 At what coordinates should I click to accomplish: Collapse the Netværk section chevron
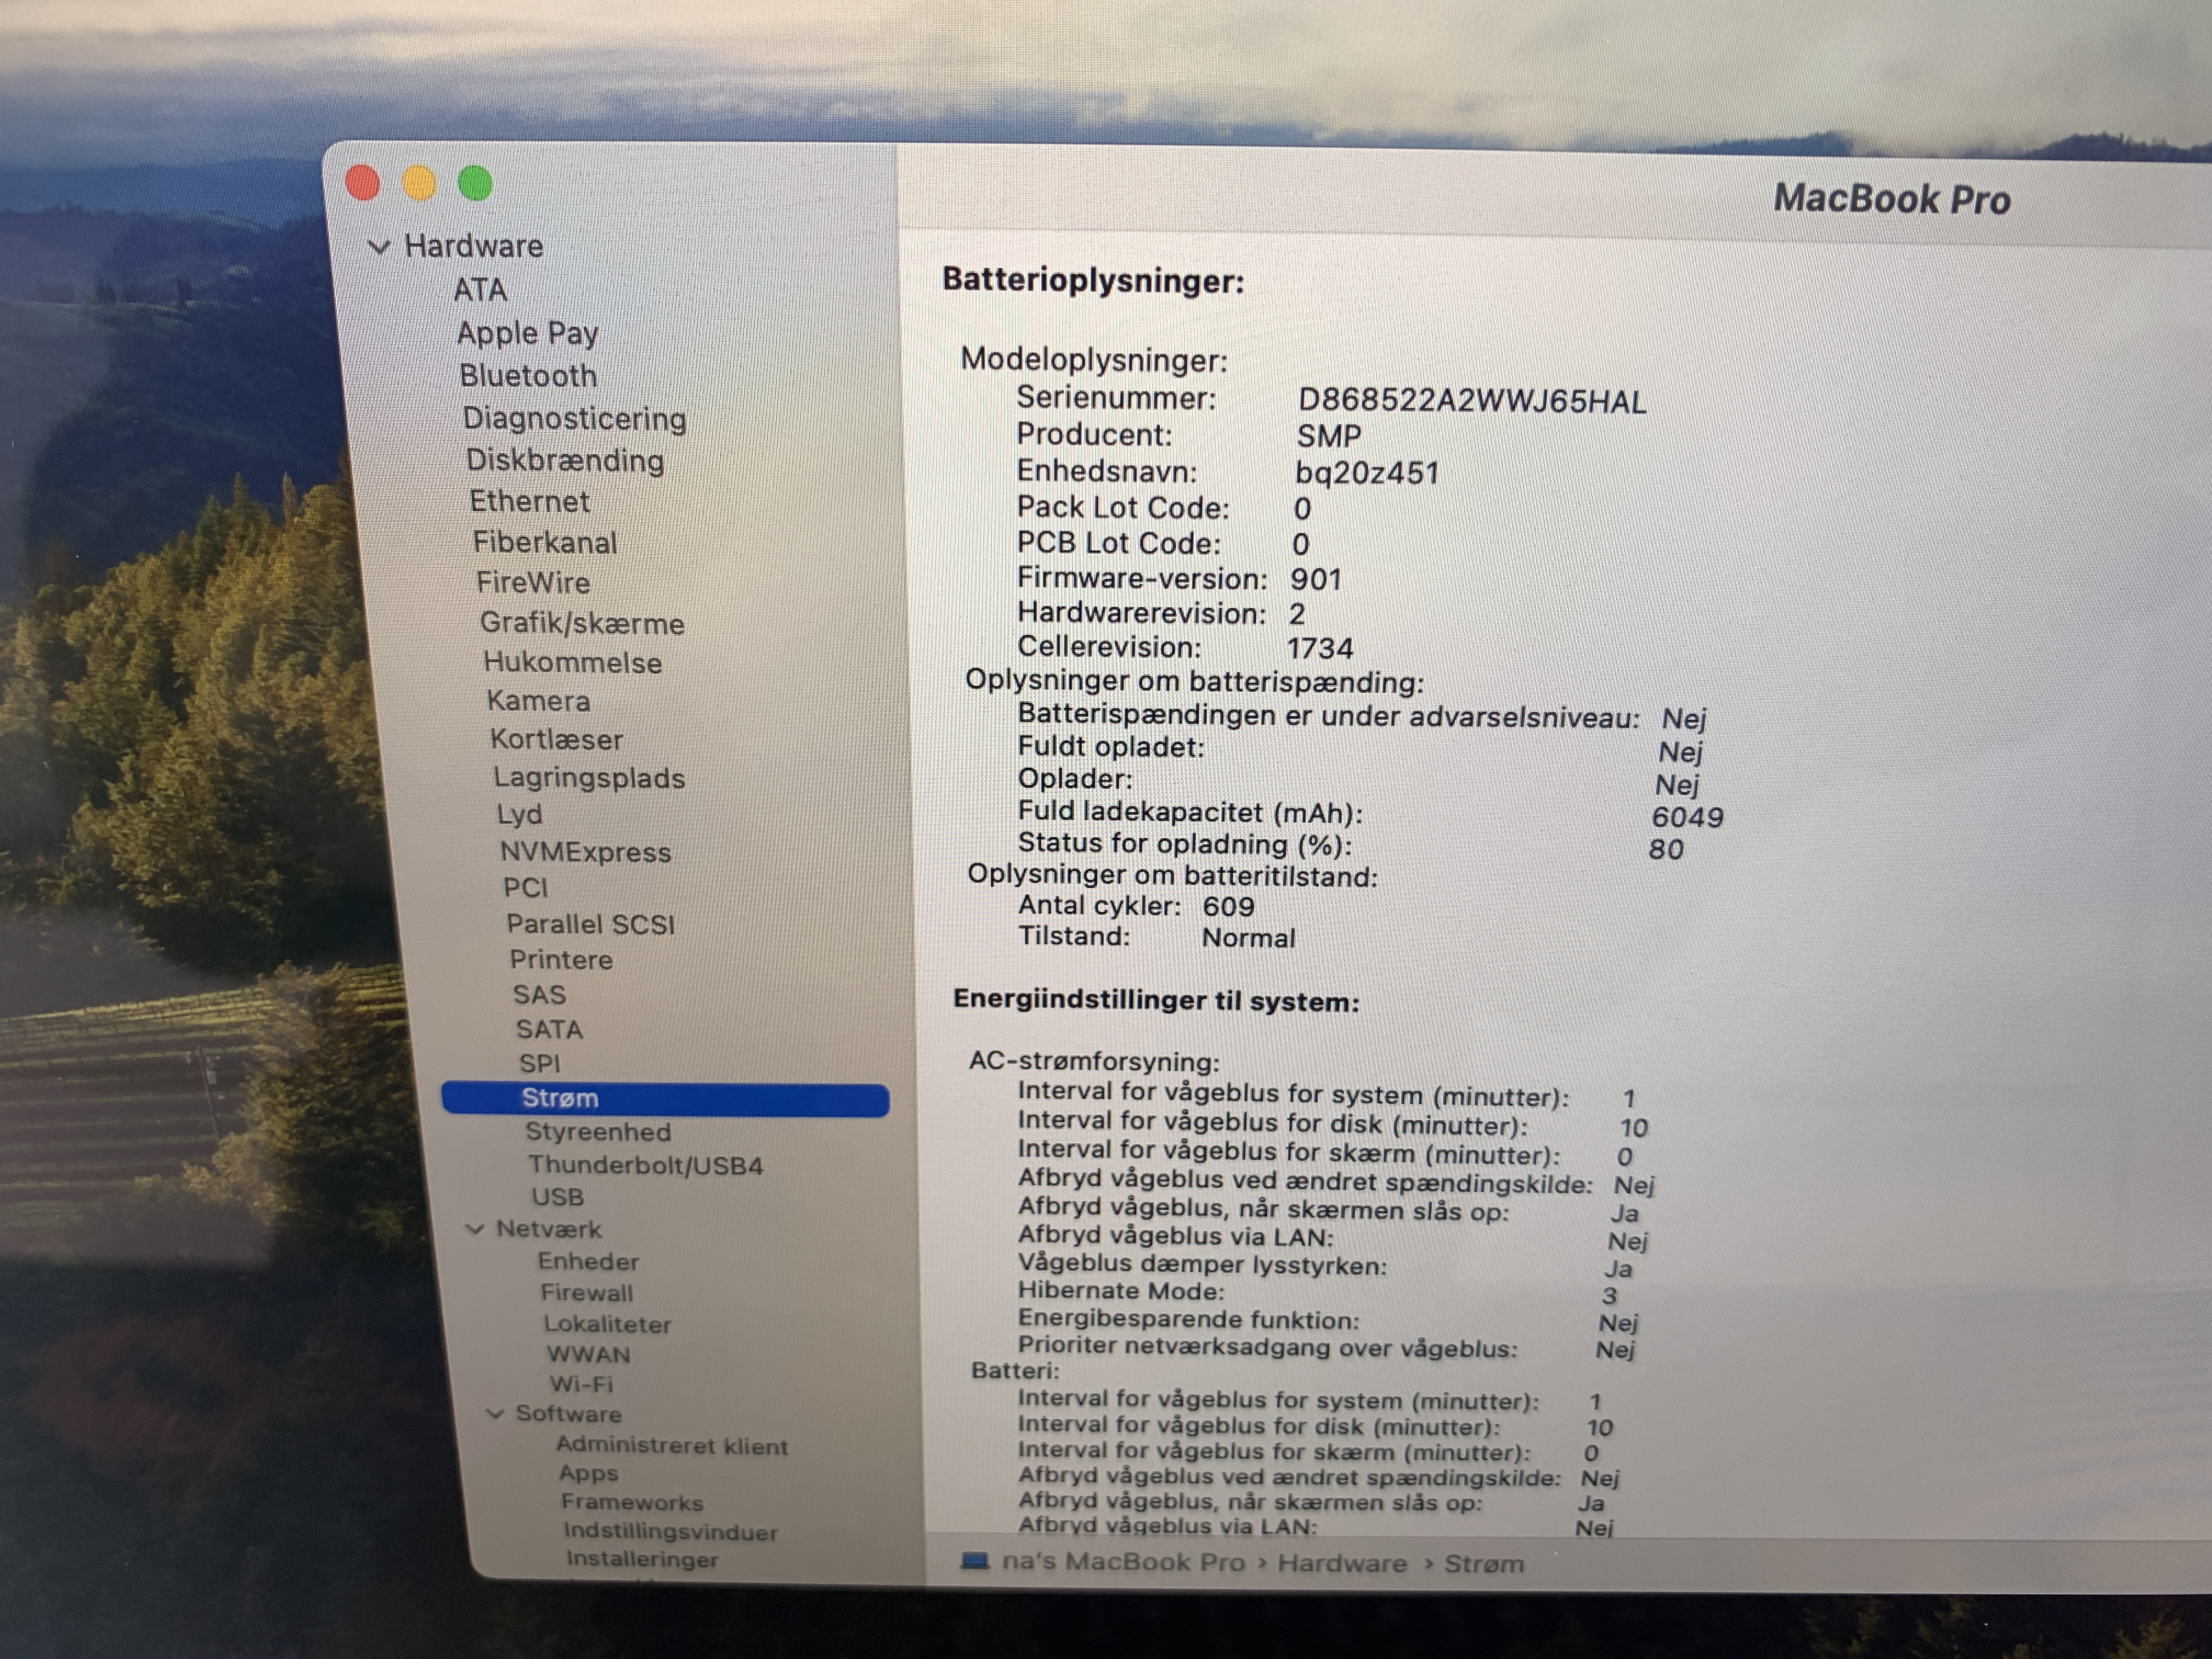pos(476,1229)
